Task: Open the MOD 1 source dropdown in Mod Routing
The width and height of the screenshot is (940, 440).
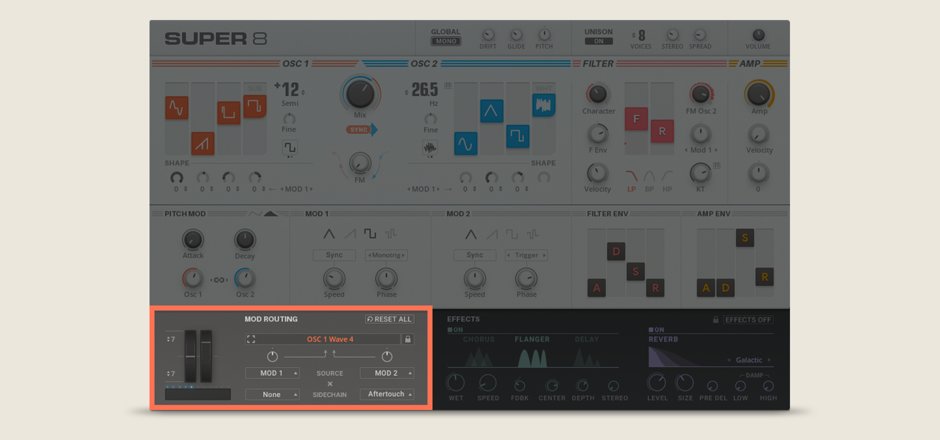Action: [272, 373]
